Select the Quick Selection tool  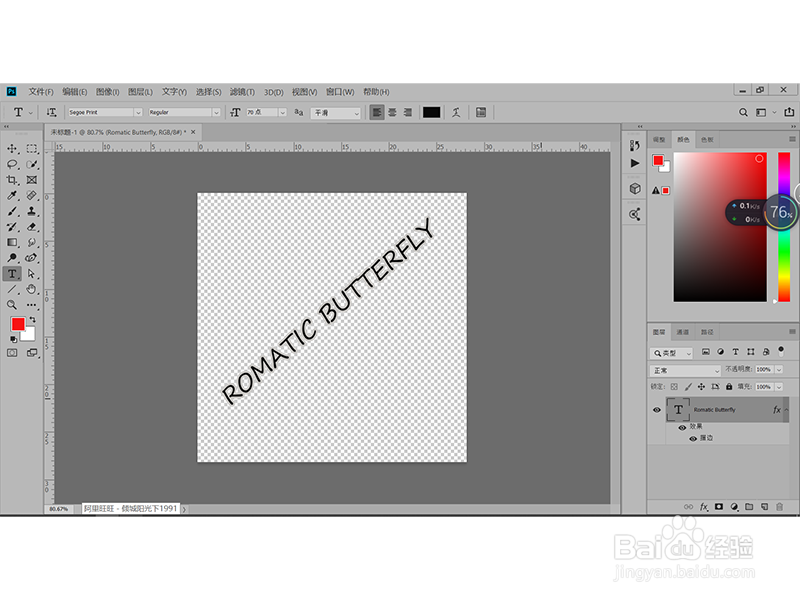coord(32,164)
